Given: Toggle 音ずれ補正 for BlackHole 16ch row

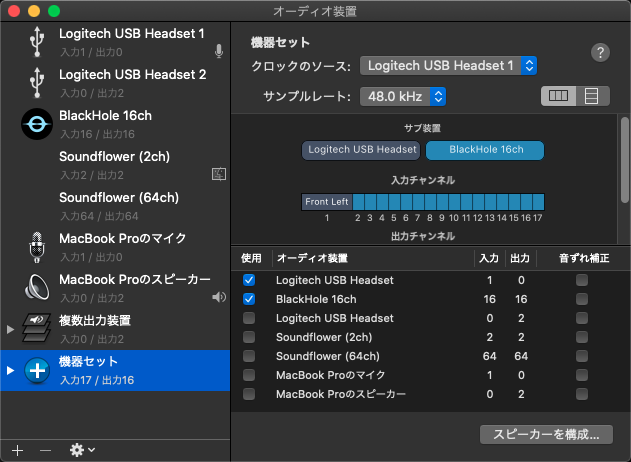Looking at the screenshot, I should coord(582,299).
